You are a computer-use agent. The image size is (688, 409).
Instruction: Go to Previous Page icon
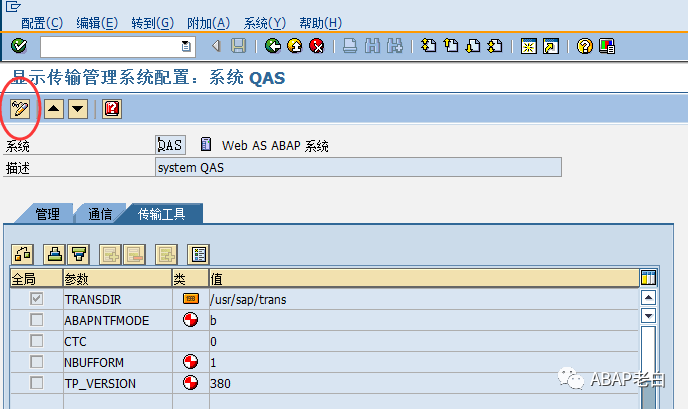tap(451, 46)
